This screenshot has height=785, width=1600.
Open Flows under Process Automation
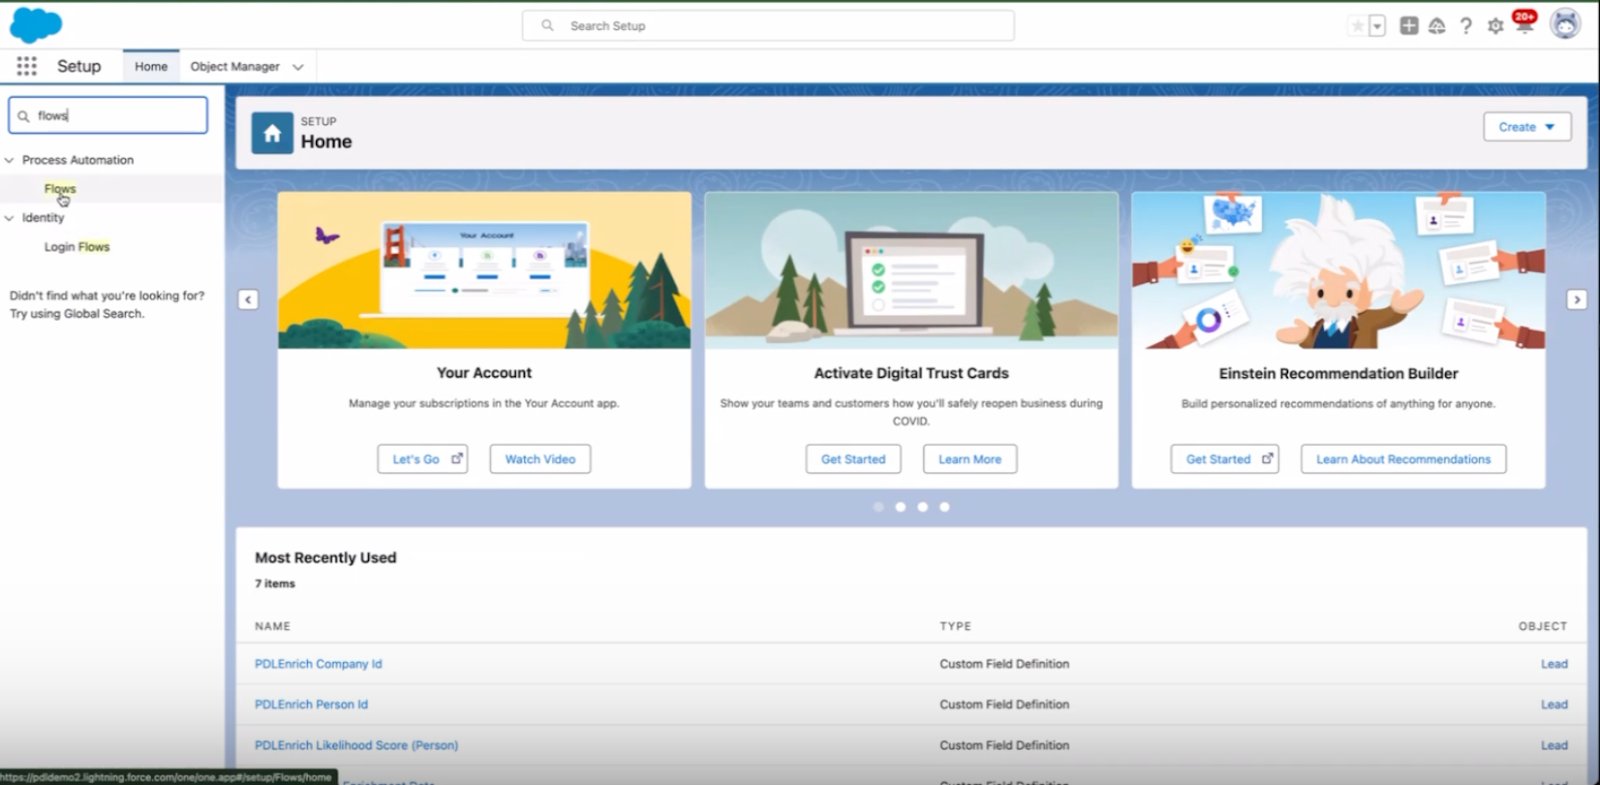60,189
